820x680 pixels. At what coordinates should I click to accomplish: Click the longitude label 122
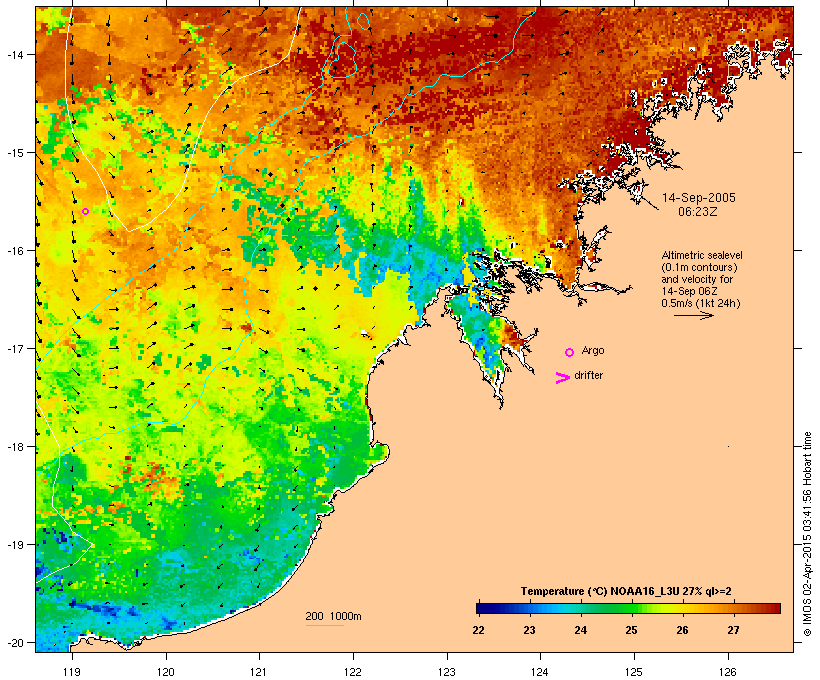353,672
